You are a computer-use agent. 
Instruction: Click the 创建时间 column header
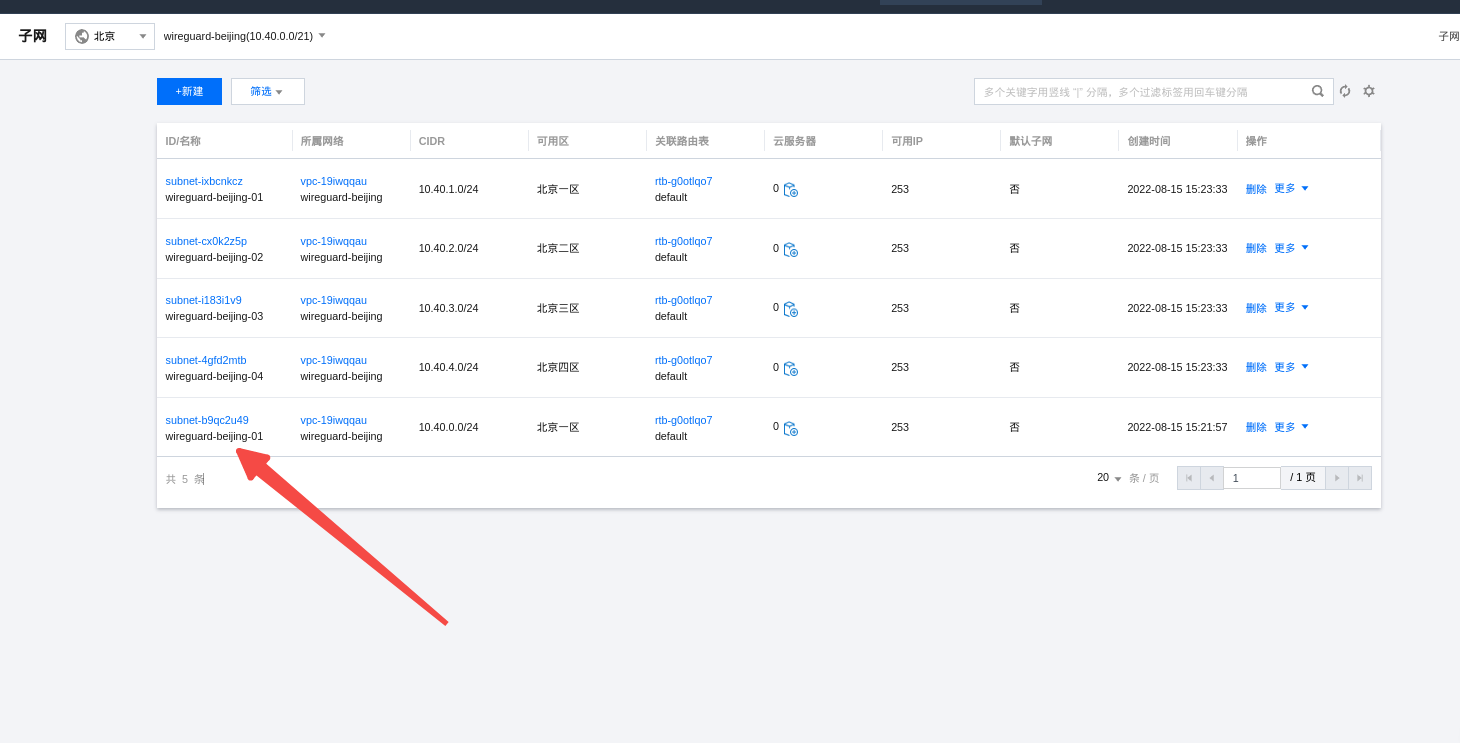(1149, 141)
